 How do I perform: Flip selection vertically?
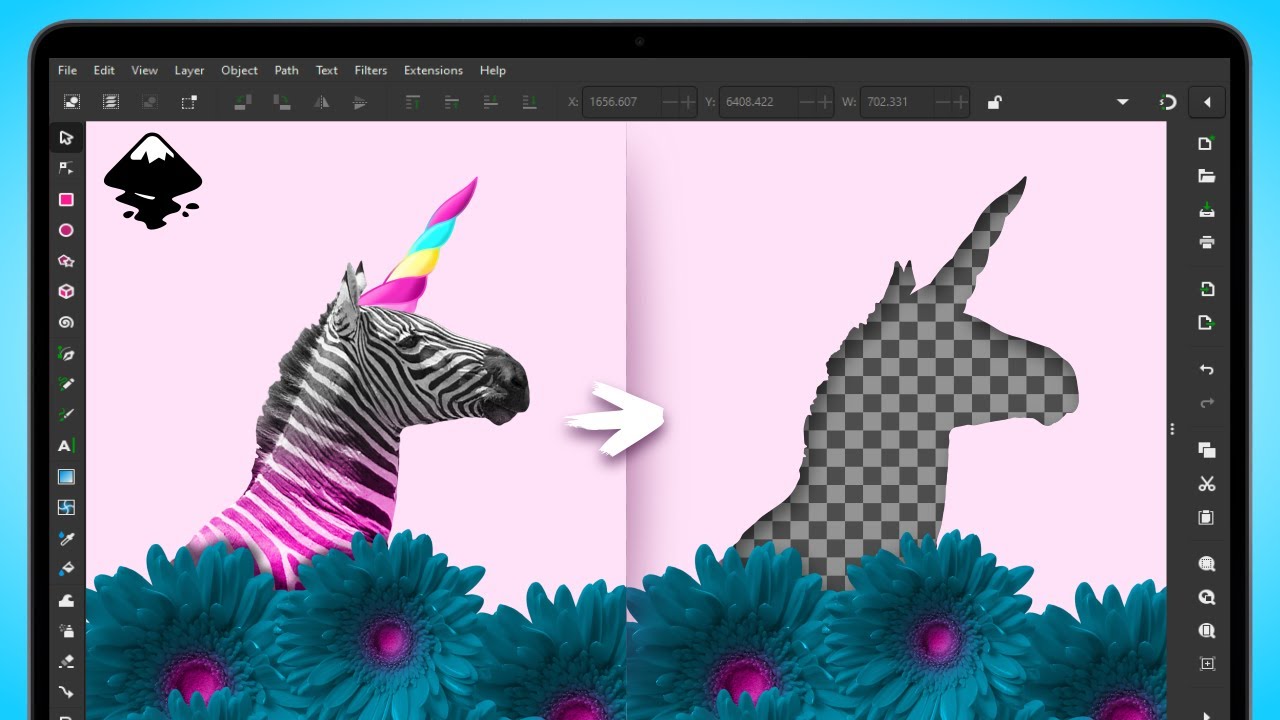pyautogui.click(x=361, y=102)
